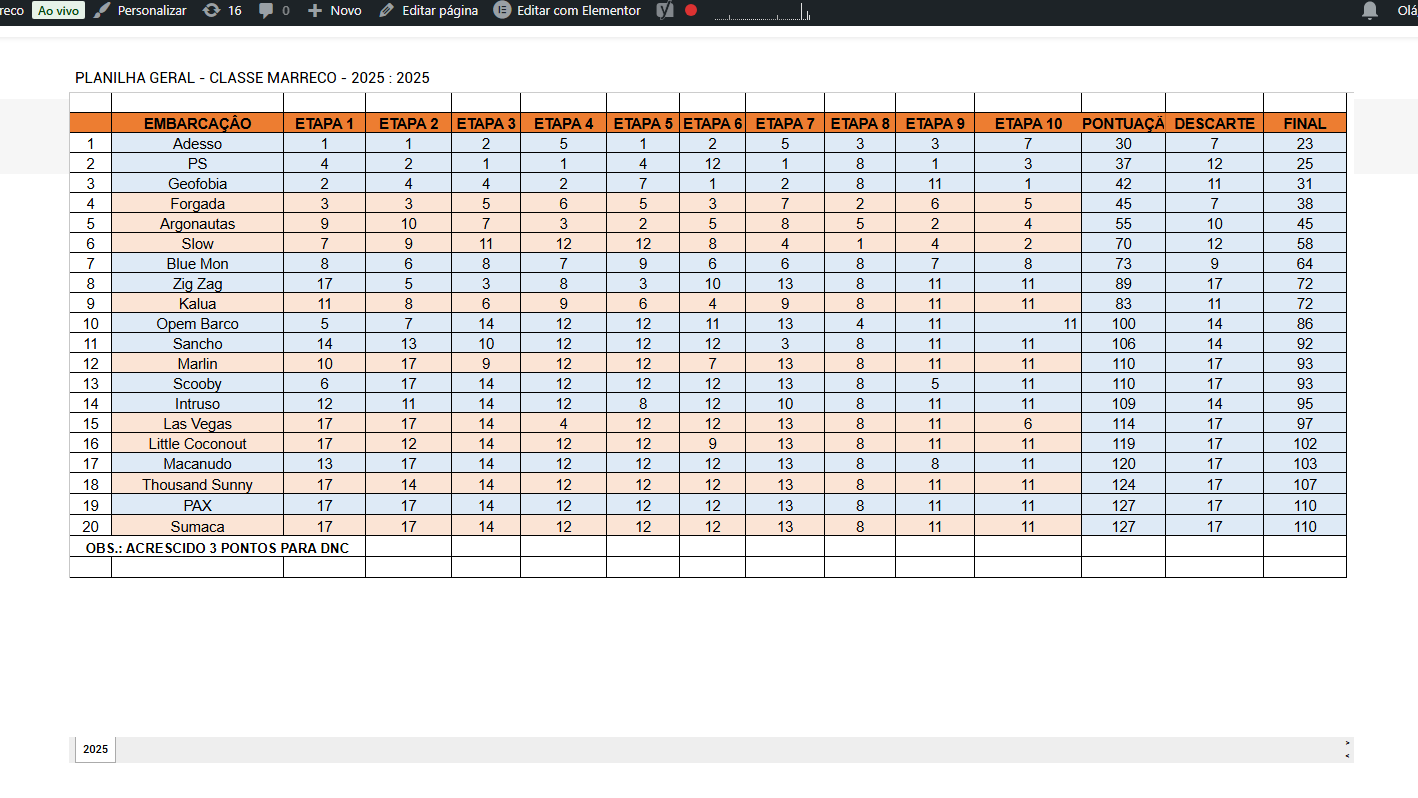The width and height of the screenshot is (1418, 798).
Task: Click the Ao vivo status badge
Action: point(58,10)
